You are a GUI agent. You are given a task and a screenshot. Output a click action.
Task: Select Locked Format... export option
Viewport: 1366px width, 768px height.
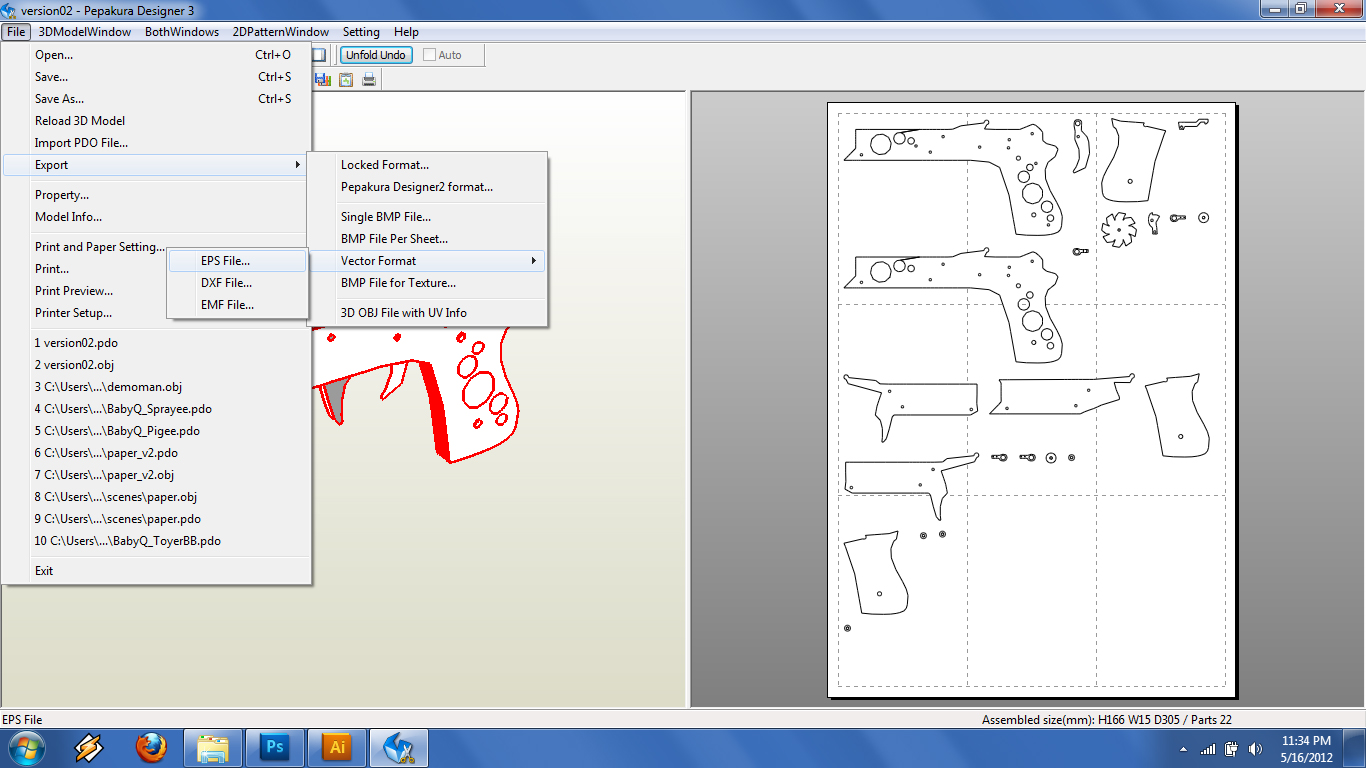point(427,165)
